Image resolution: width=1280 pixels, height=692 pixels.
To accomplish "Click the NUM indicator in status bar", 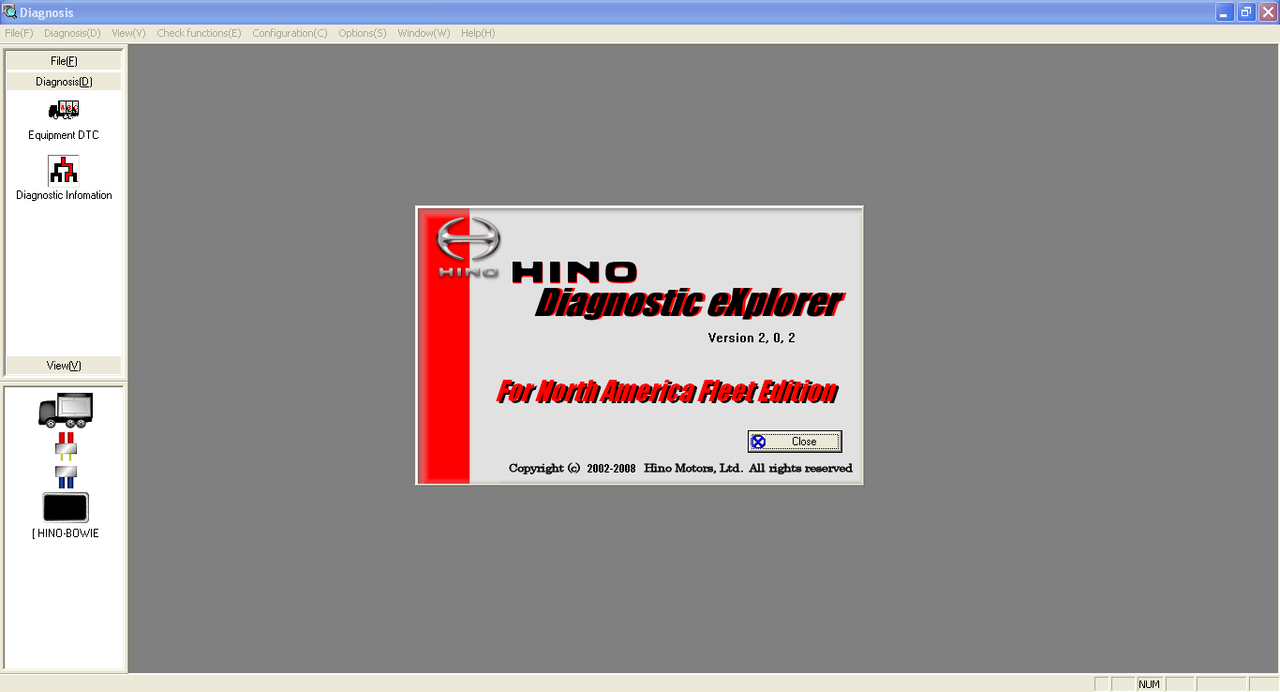I will [x=1149, y=684].
